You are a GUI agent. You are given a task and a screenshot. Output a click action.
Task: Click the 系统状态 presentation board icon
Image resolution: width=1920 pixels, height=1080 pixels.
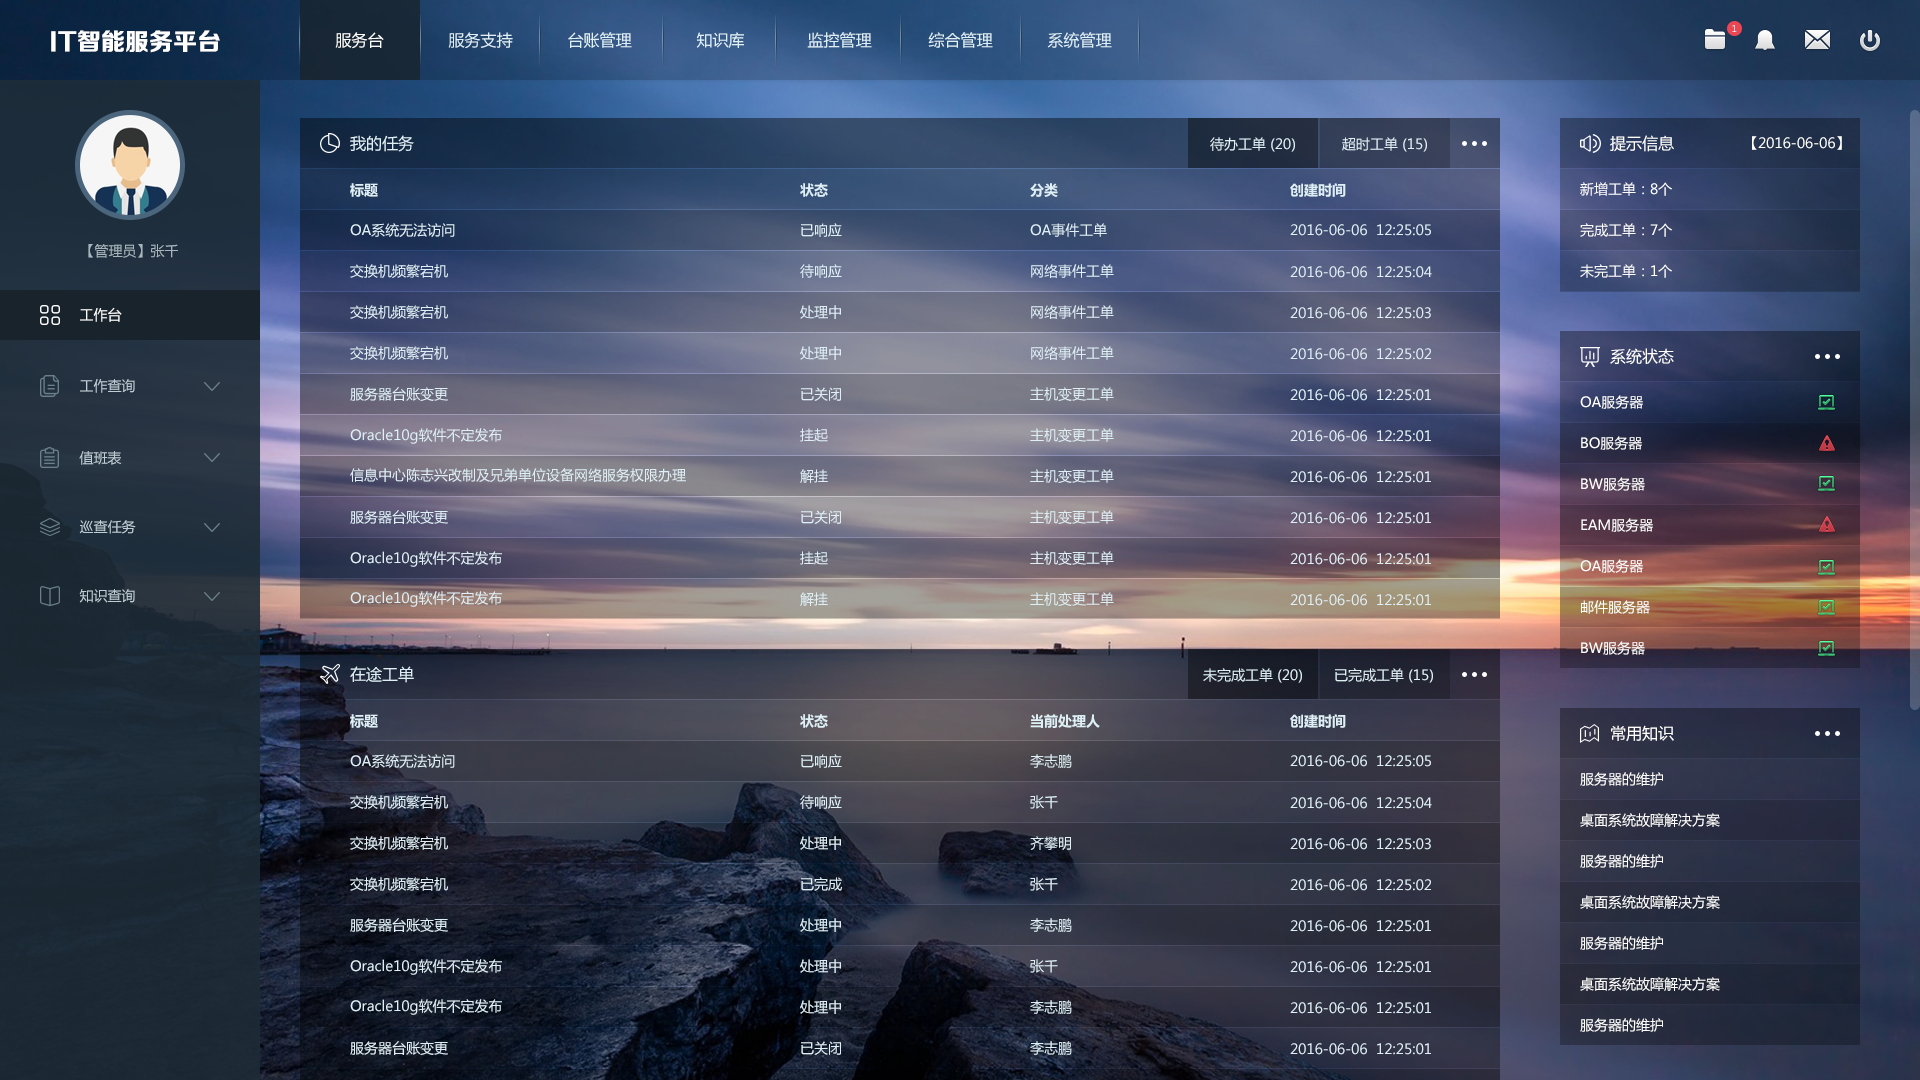pyautogui.click(x=1590, y=357)
